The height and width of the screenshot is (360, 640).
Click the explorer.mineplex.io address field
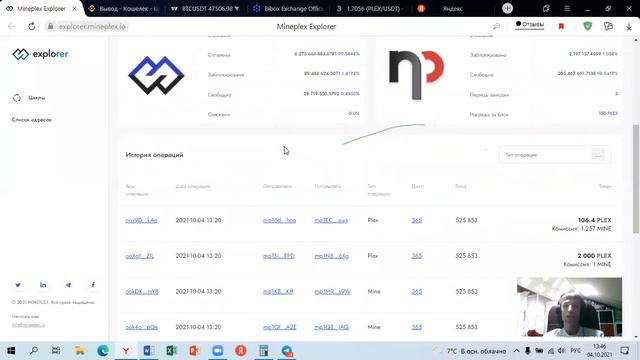click(91, 27)
